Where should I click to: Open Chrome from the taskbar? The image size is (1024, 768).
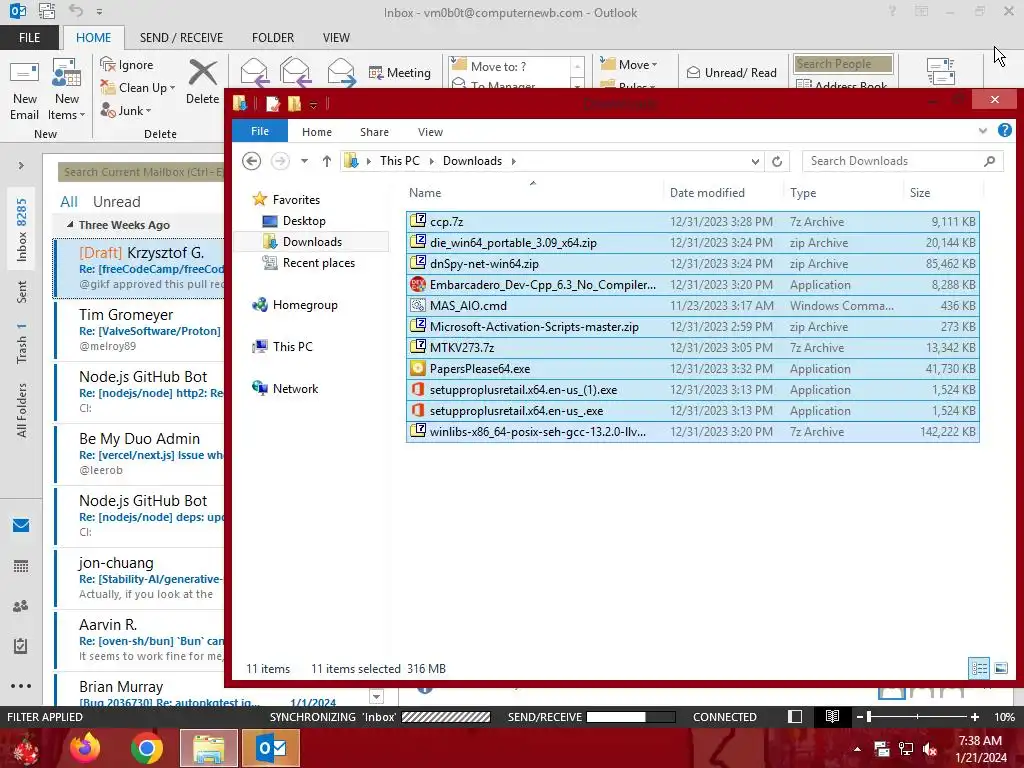coord(146,748)
